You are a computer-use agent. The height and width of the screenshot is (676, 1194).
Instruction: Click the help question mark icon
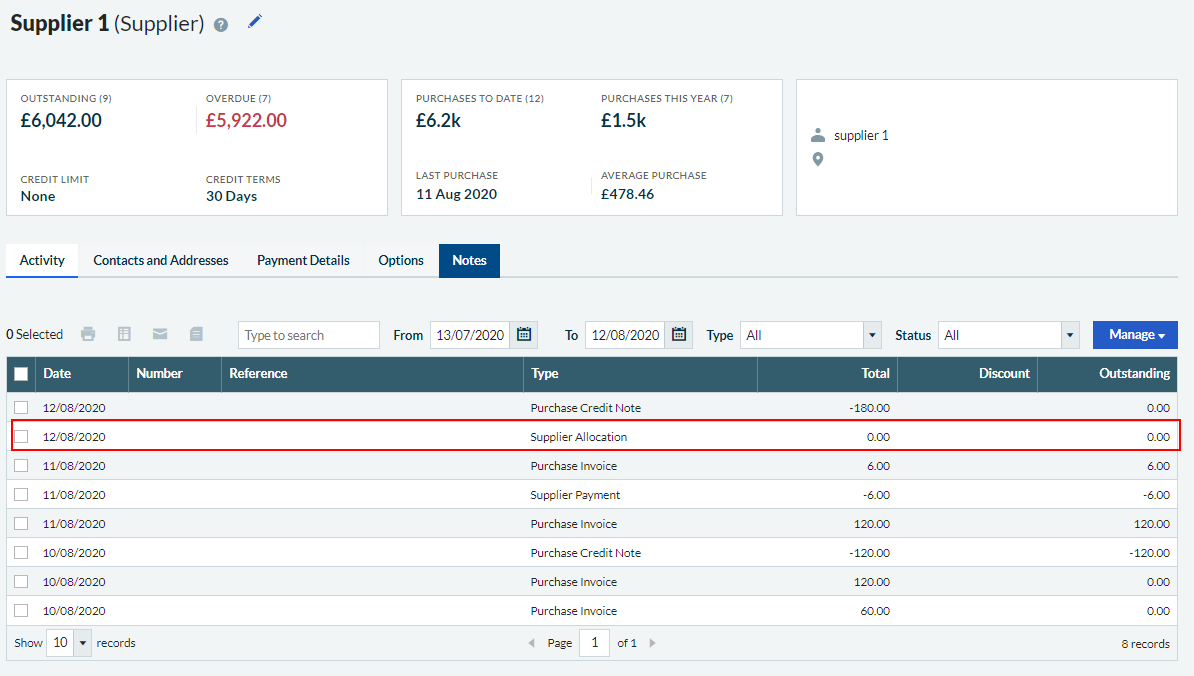(221, 25)
